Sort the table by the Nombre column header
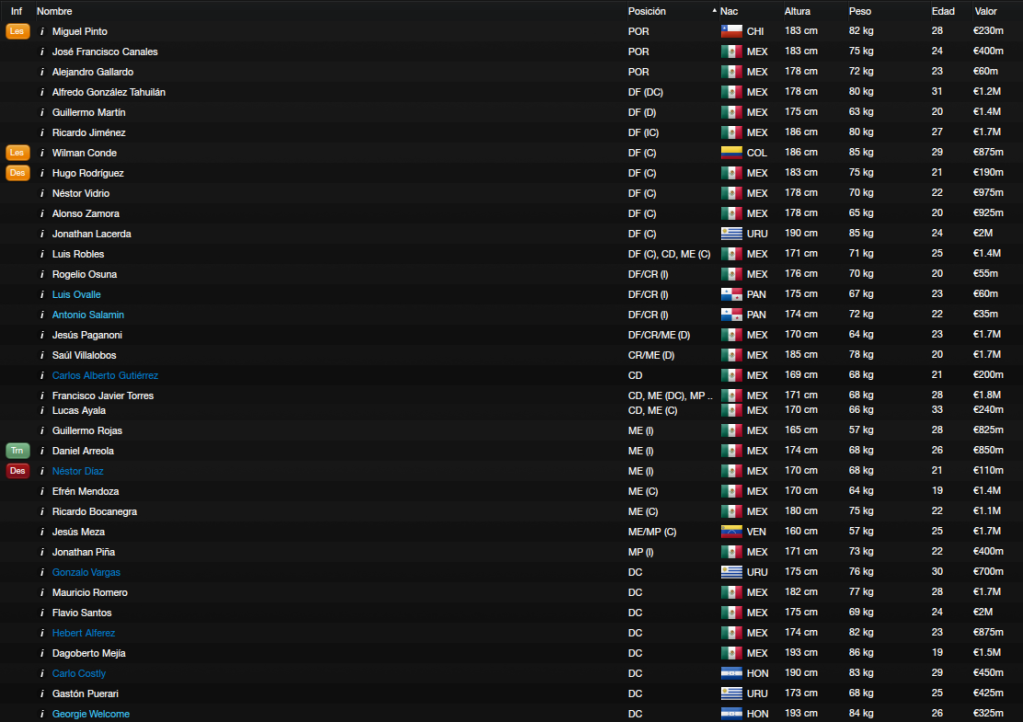The width and height of the screenshot is (1023, 722). 54,11
